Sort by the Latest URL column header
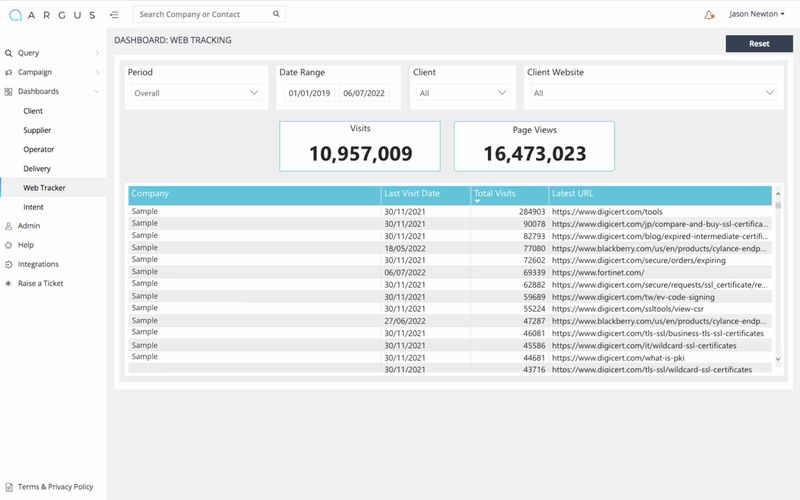 coord(660,195)
